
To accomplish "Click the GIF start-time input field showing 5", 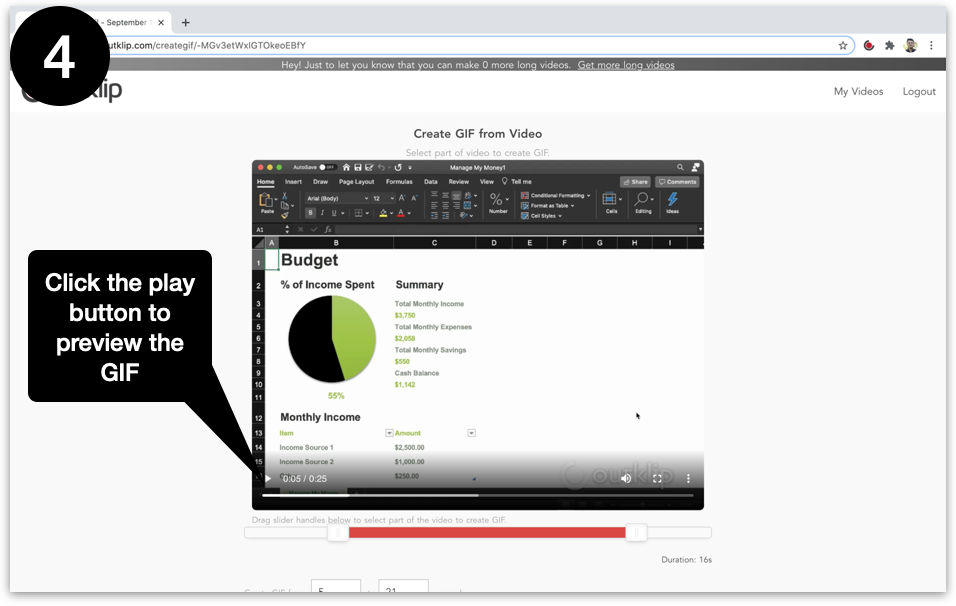I will pos(336,586).
